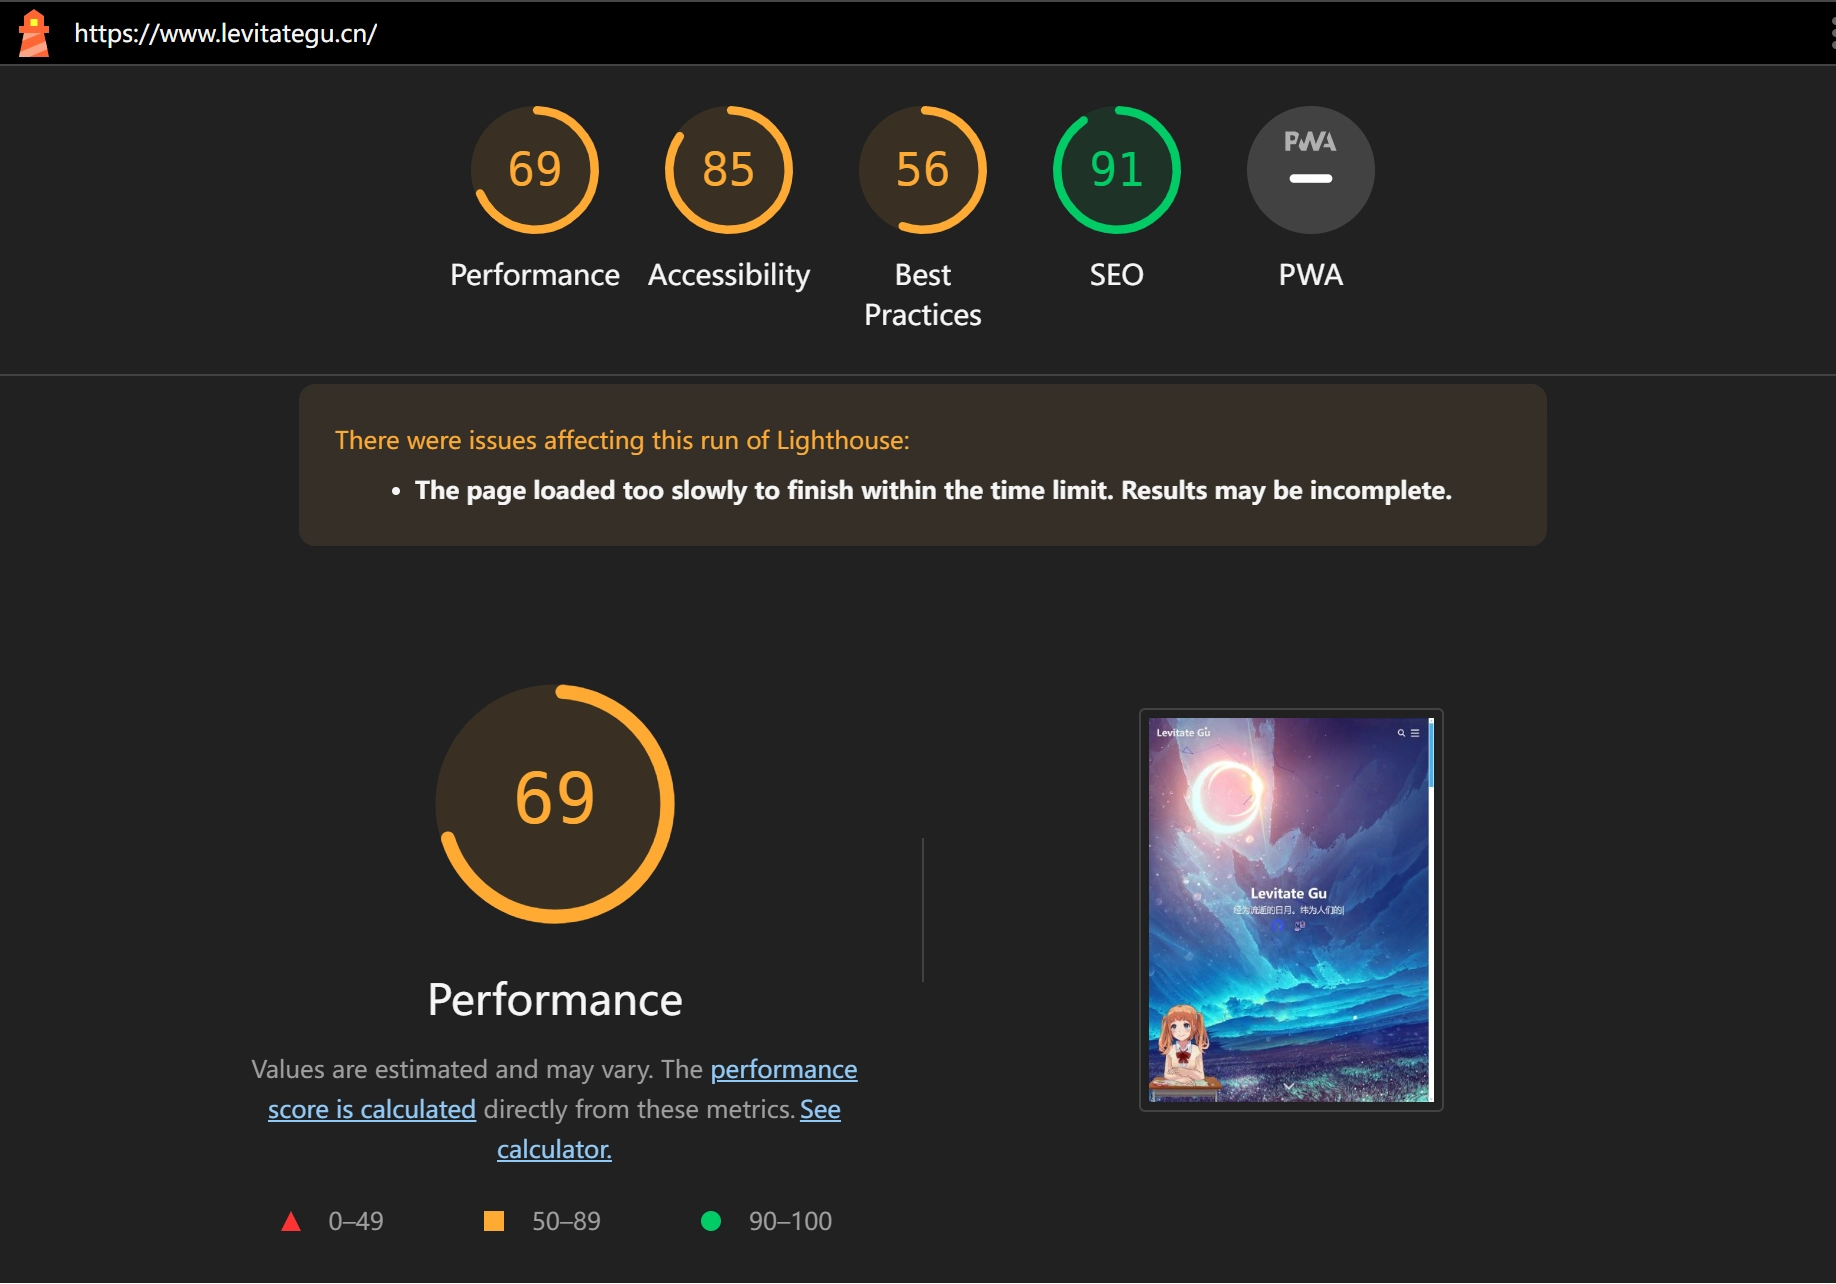The width and height of the screenshot is (1836, 1284).
Task: Open the 'See calculator.' link
Action: click(x=819, y=1110)
